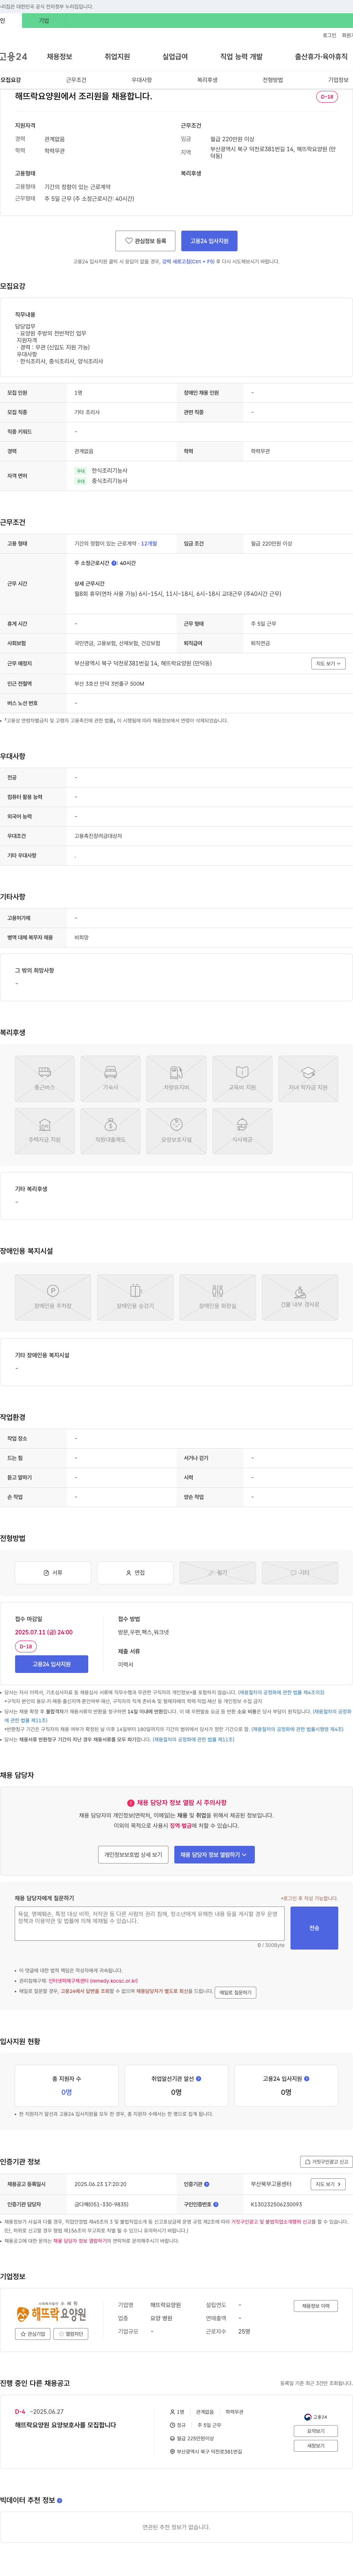Click the 교육비 지원 benefit icon
Image resolution: width=353 pixels, height=2576 pixels.
(x=242, y=1079)
